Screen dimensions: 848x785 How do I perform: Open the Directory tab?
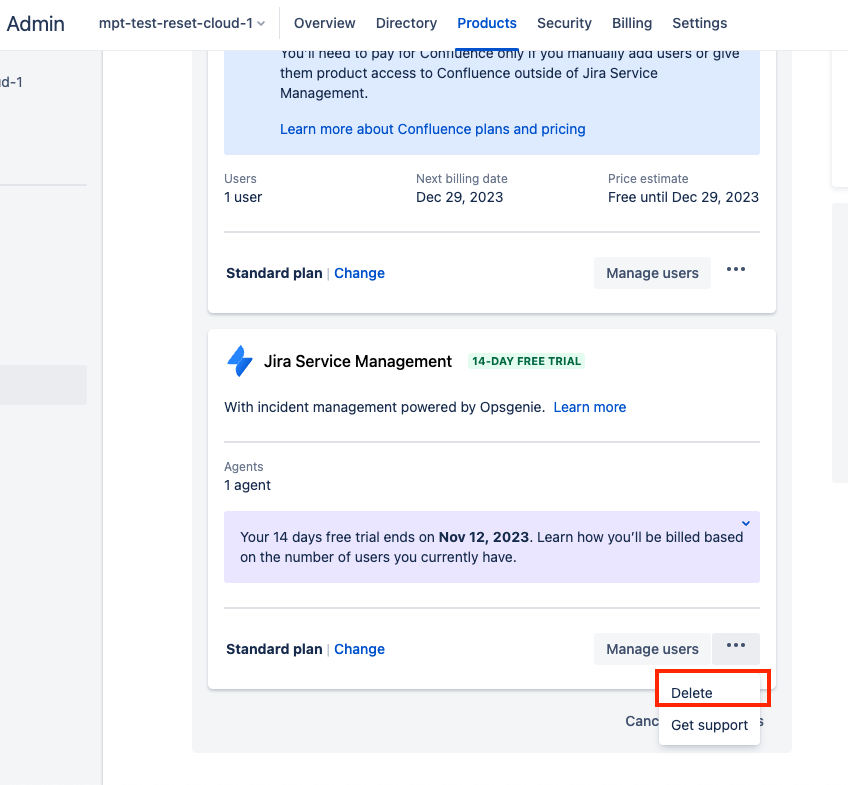pos(406,23)
